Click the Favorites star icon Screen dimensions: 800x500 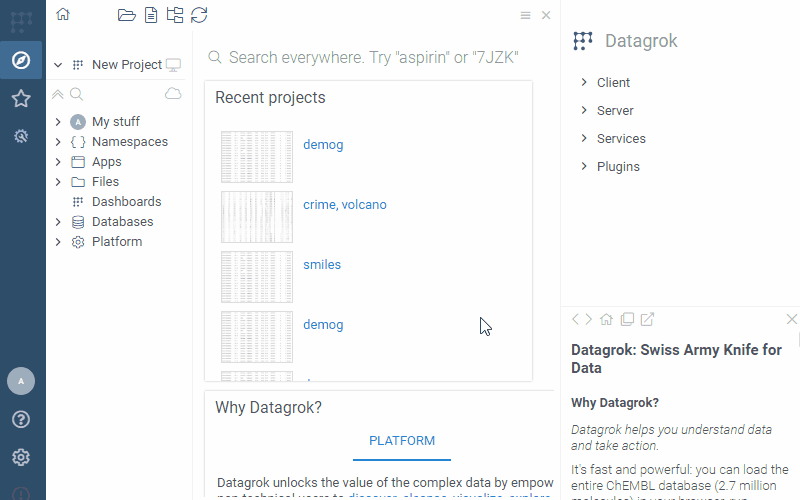pyautogui.click(x=21, y=99)
